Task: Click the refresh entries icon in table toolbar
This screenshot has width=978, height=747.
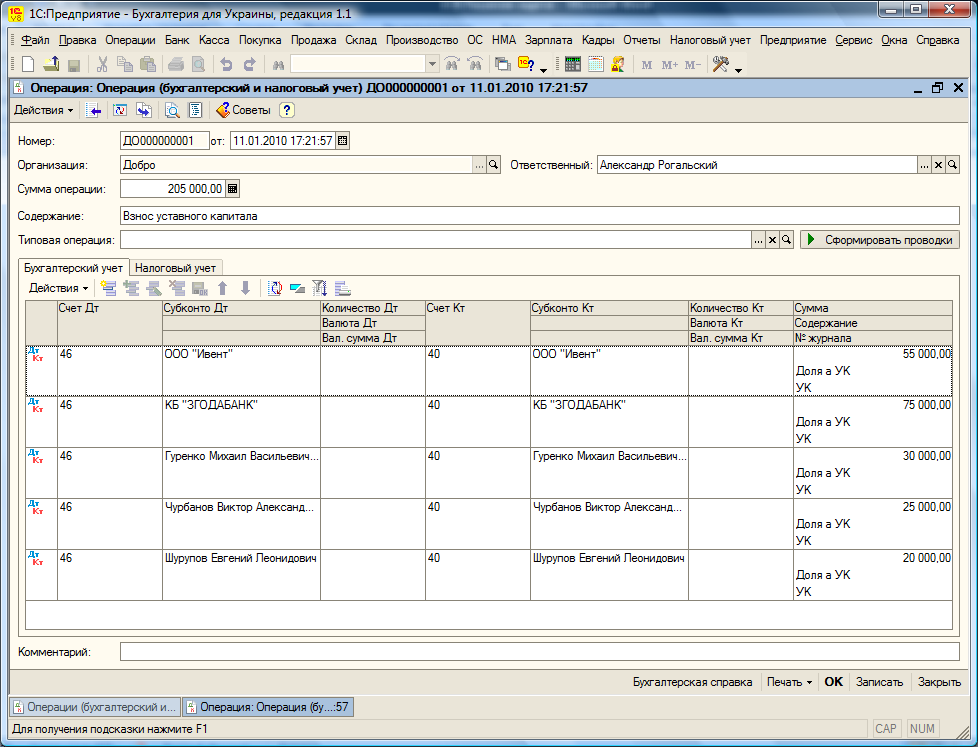Action: (274, 288)
